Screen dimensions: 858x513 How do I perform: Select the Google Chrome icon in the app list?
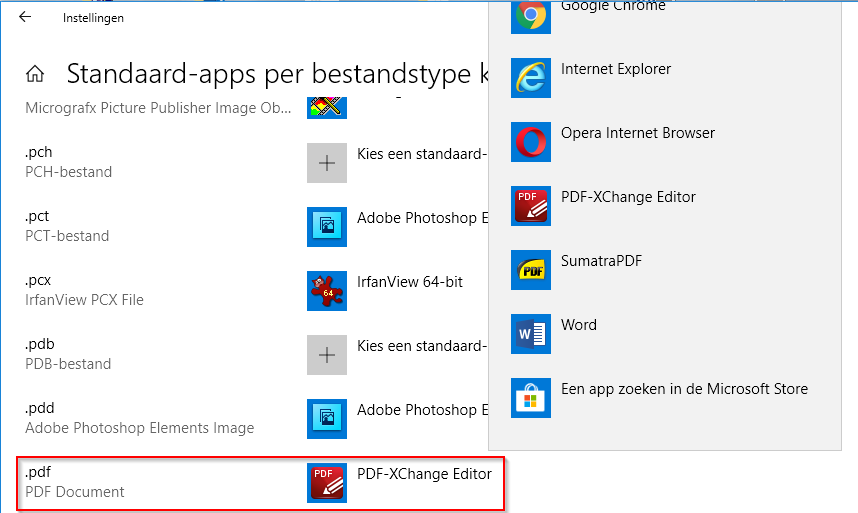tap(530, 15)
